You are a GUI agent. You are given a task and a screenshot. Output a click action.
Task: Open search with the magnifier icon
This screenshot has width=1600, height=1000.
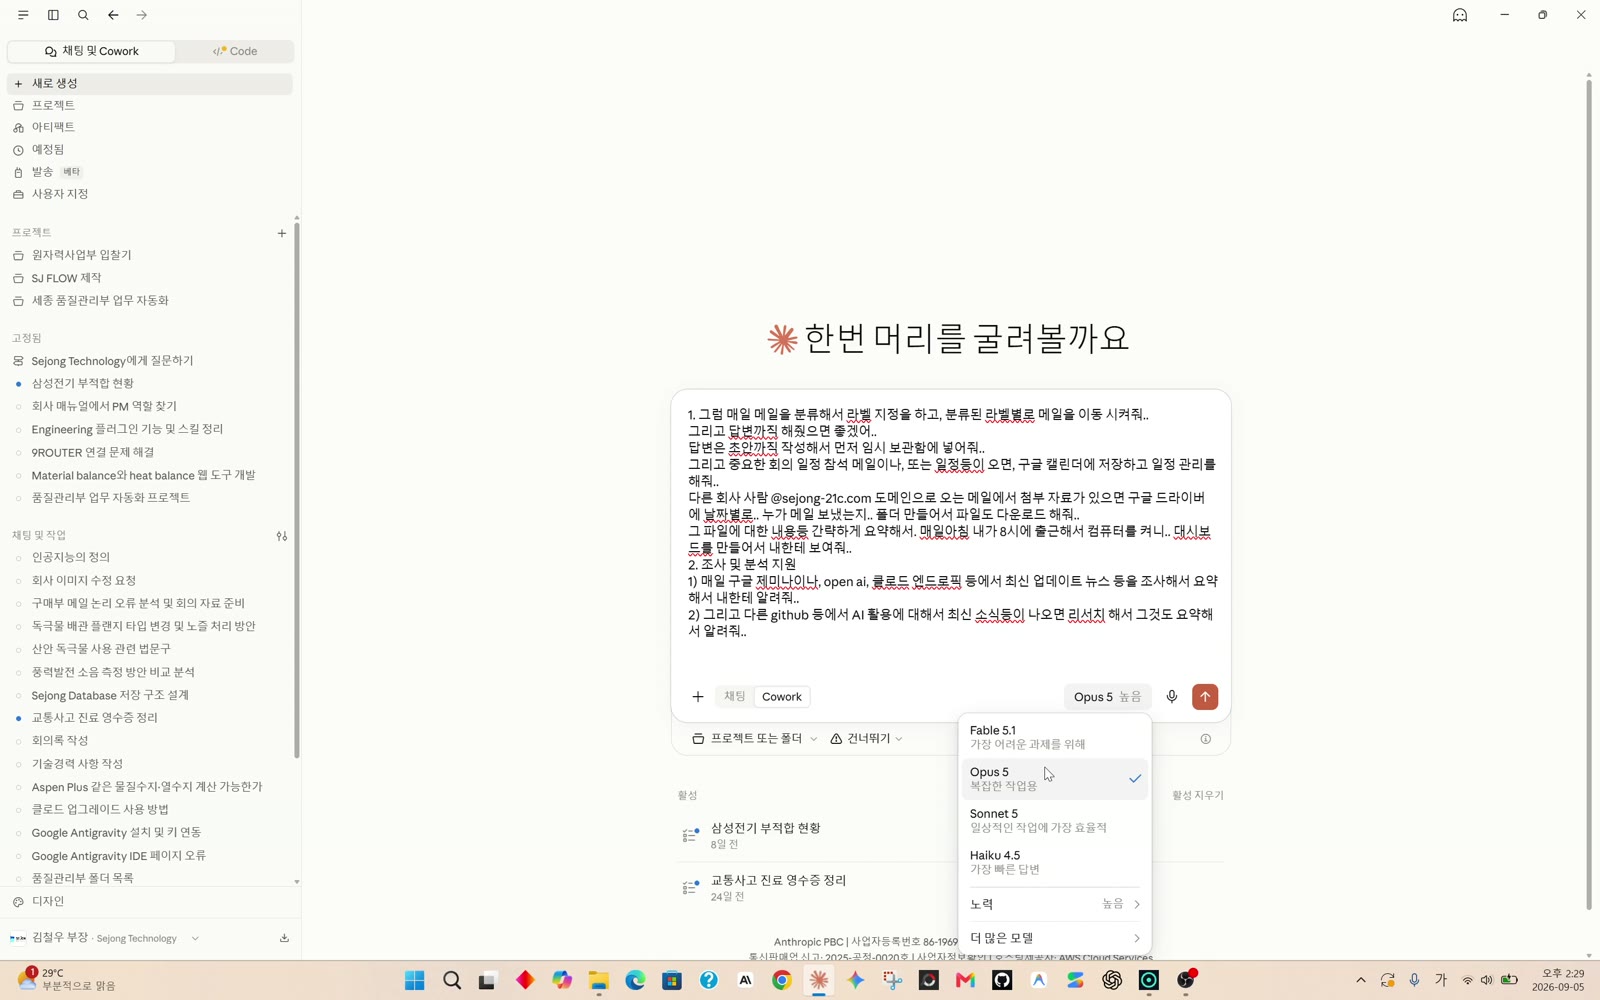[83, 15]
